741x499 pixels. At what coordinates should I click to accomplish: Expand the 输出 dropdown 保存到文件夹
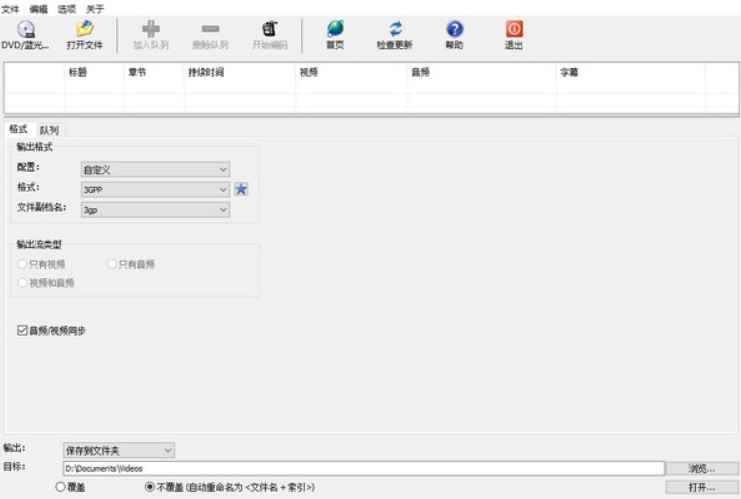click(119, 450)
